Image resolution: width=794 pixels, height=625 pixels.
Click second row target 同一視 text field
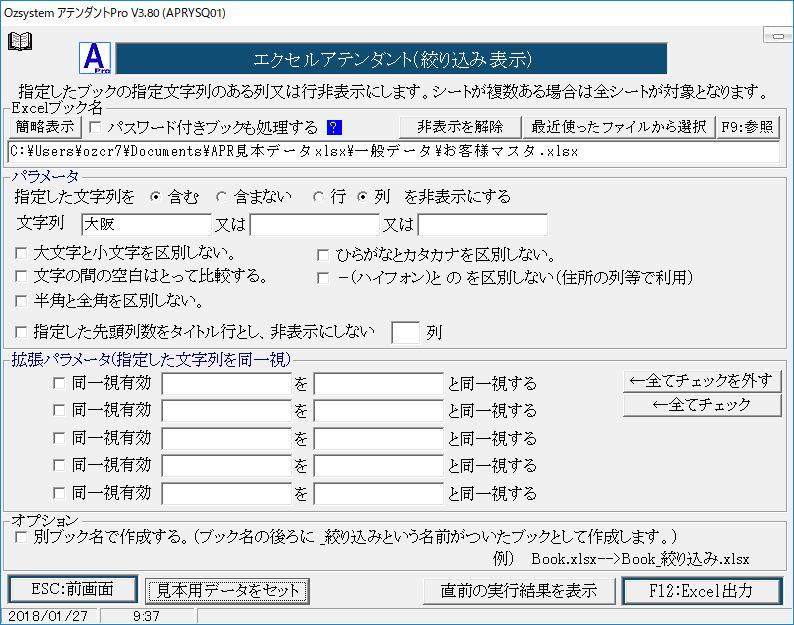pyautogui.click(x=379, y=411)
